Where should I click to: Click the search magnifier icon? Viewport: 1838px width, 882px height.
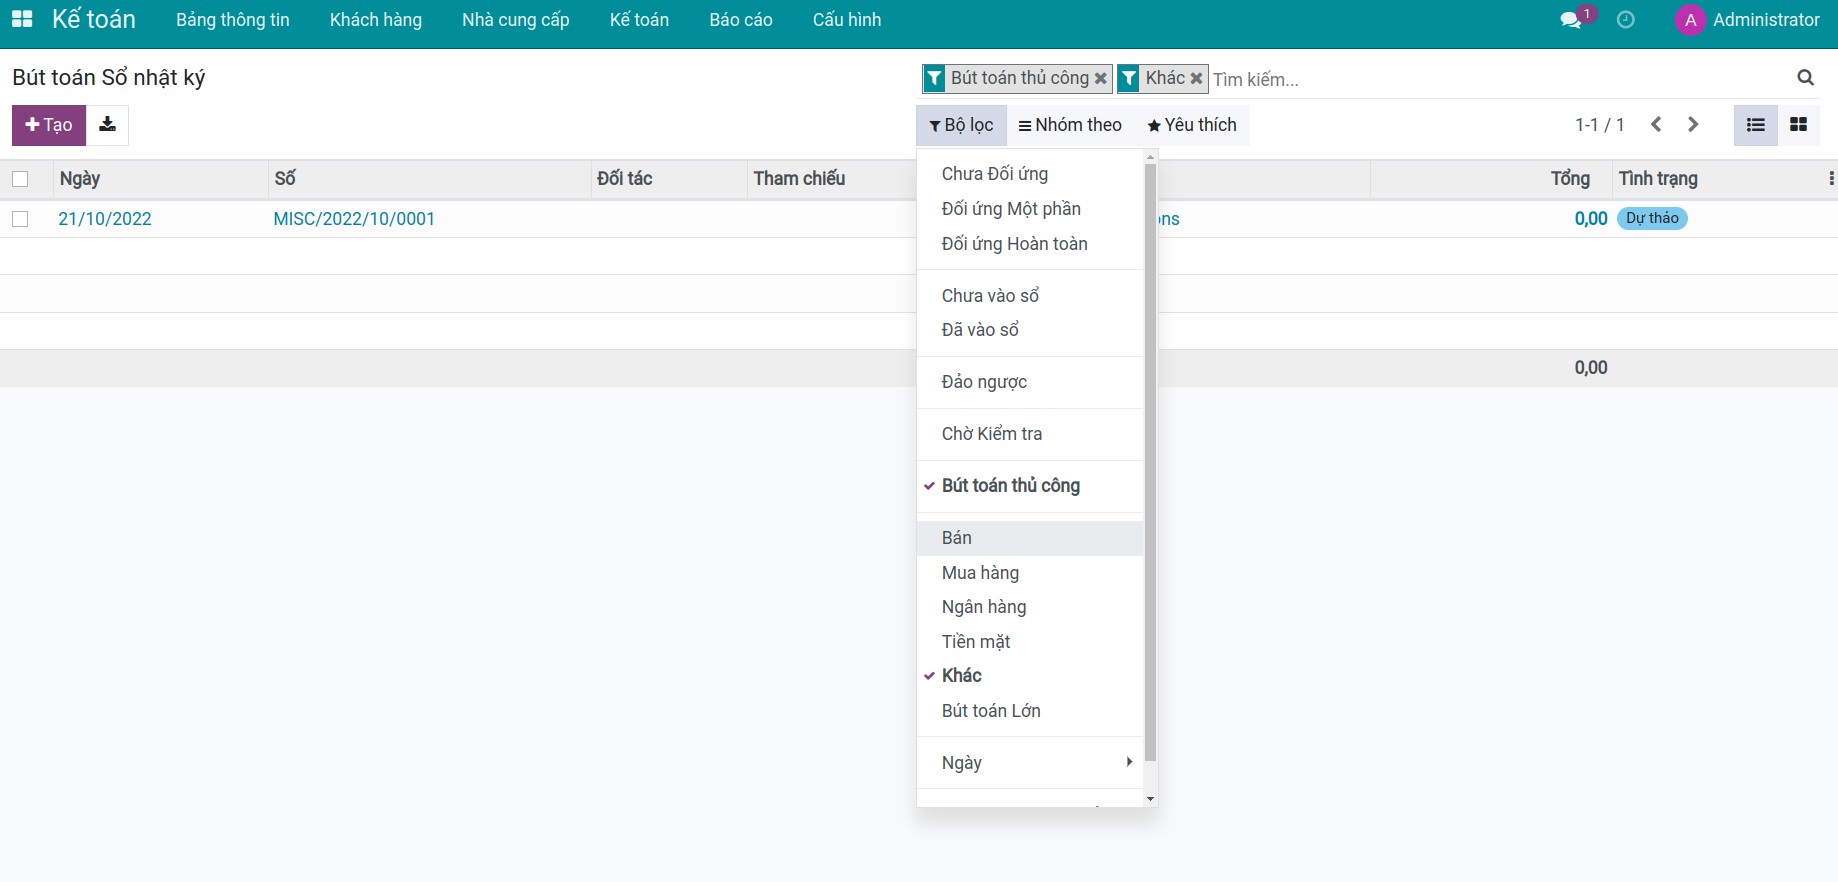click(x=1805, y=78)
